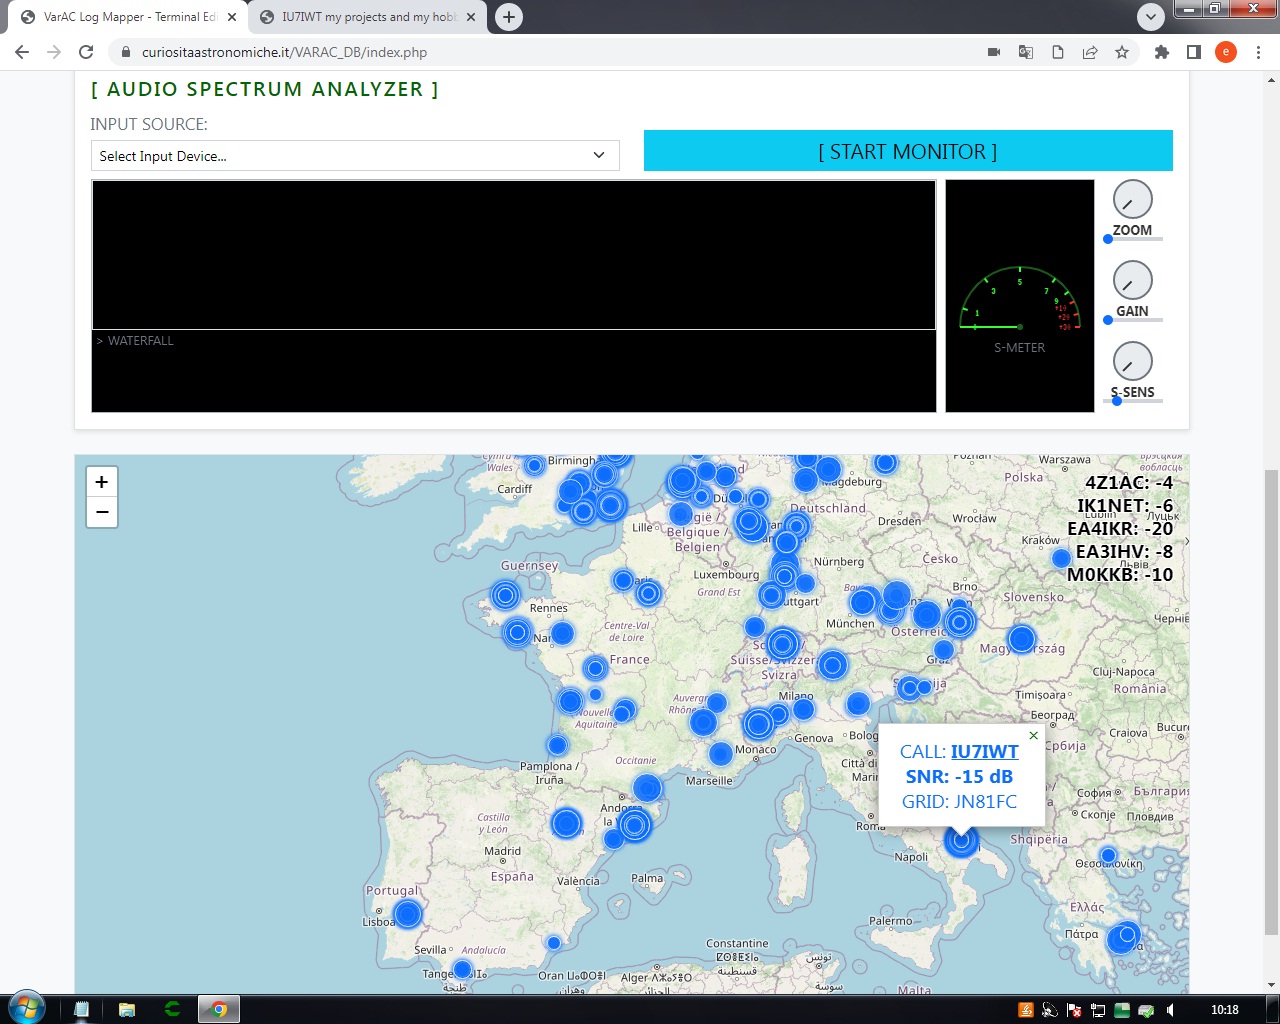Click the ZOOM slider handle
The width and height of the screenshot is (1280, 1024).
click(x=1108, y=239)
